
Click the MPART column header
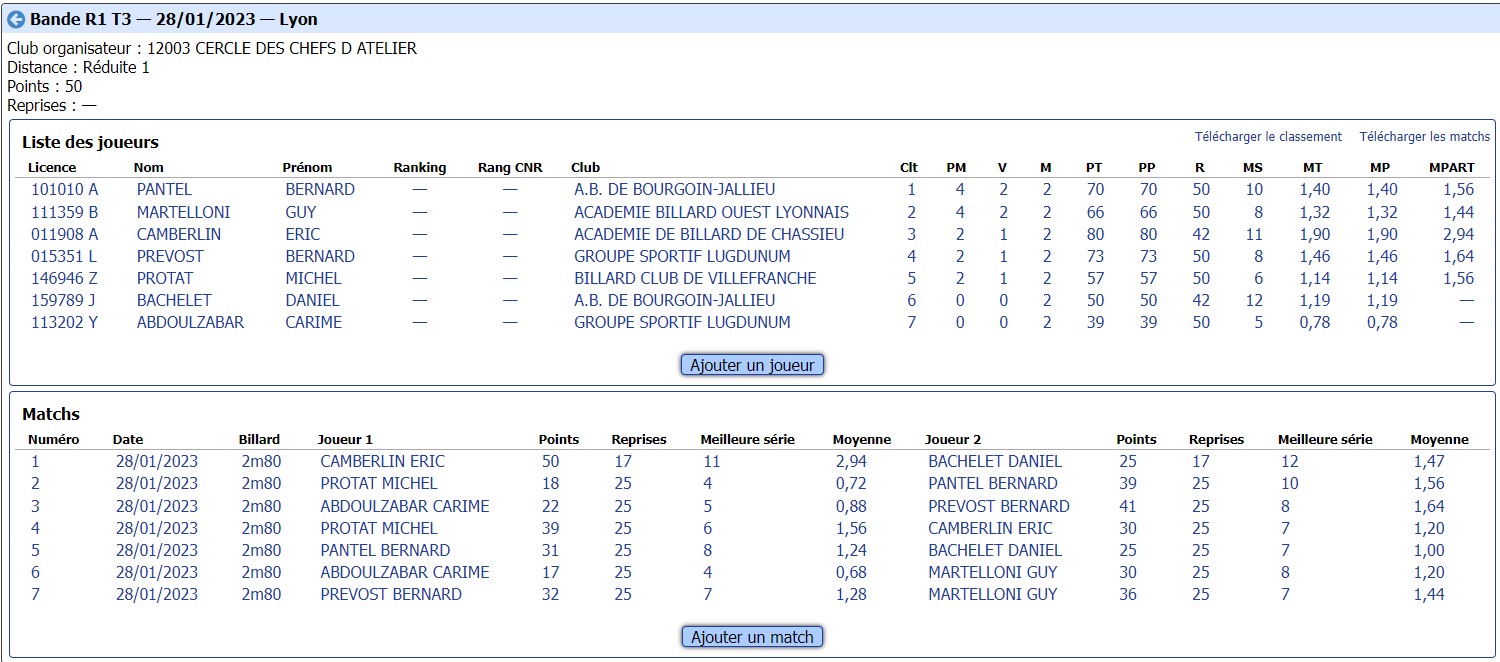point(1452,168)
